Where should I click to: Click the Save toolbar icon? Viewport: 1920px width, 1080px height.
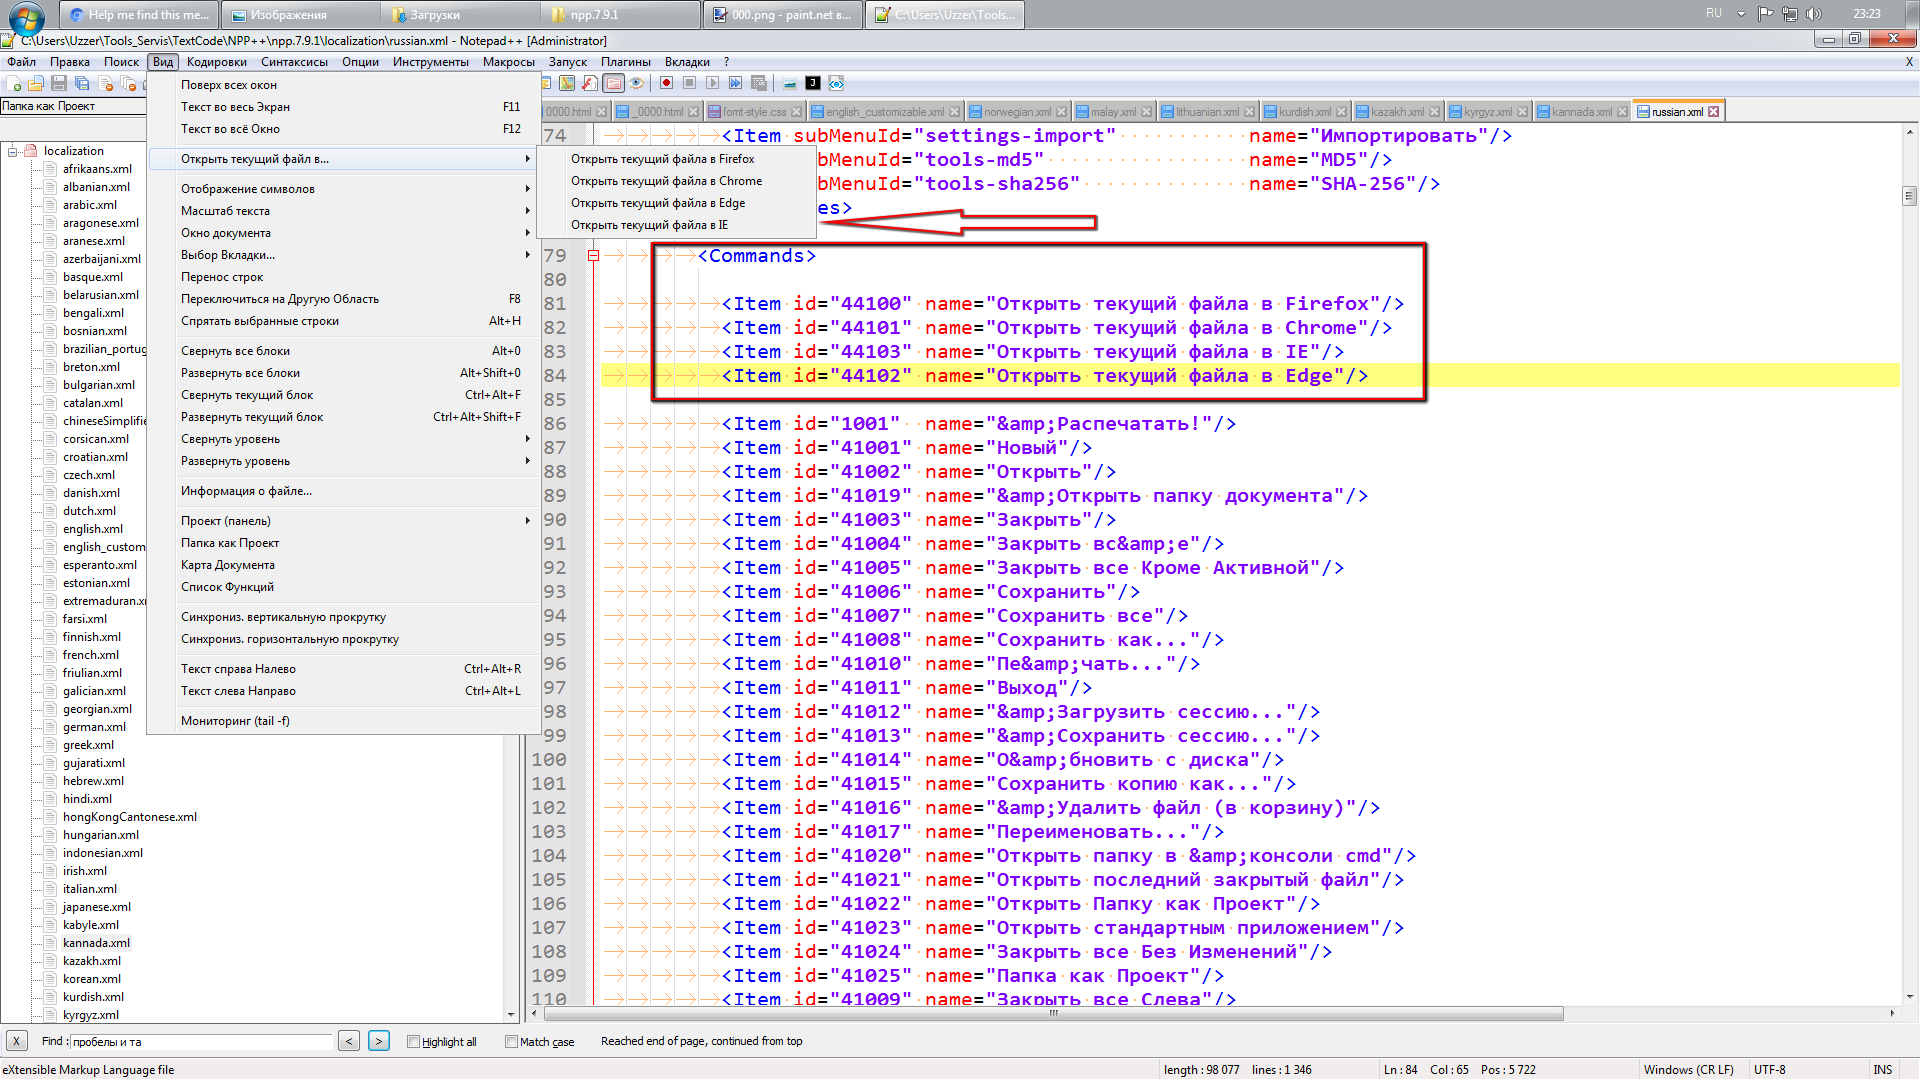(59, 83)
